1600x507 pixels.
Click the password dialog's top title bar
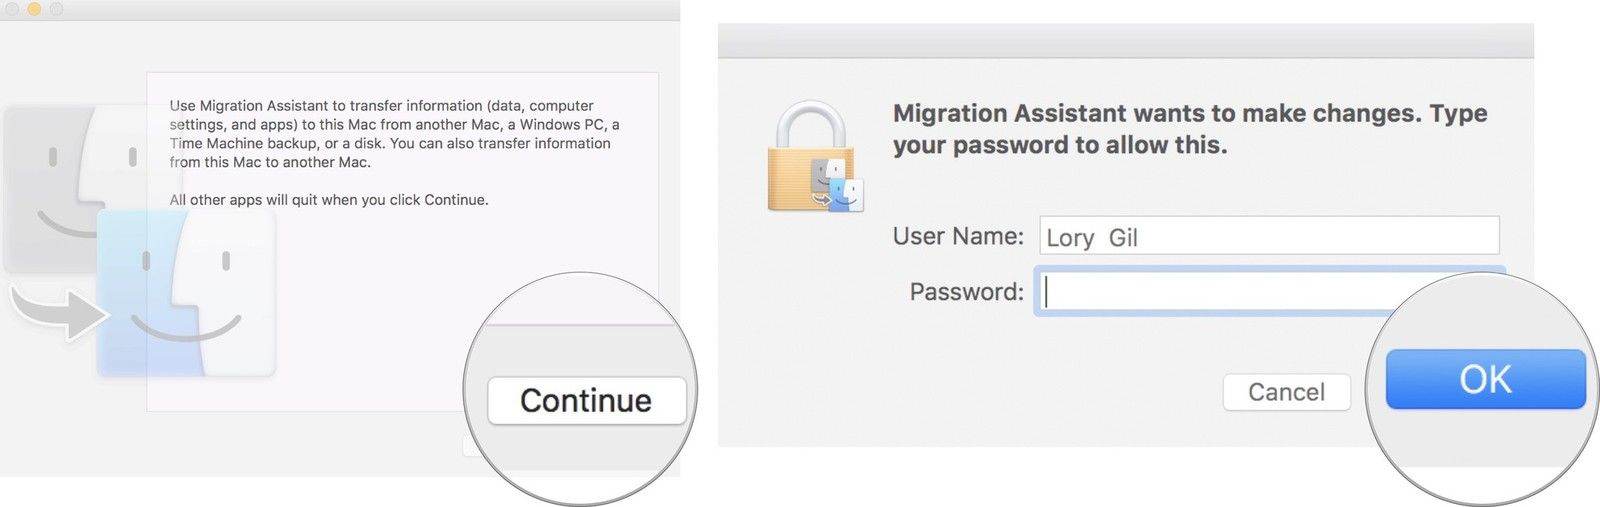1125,41
